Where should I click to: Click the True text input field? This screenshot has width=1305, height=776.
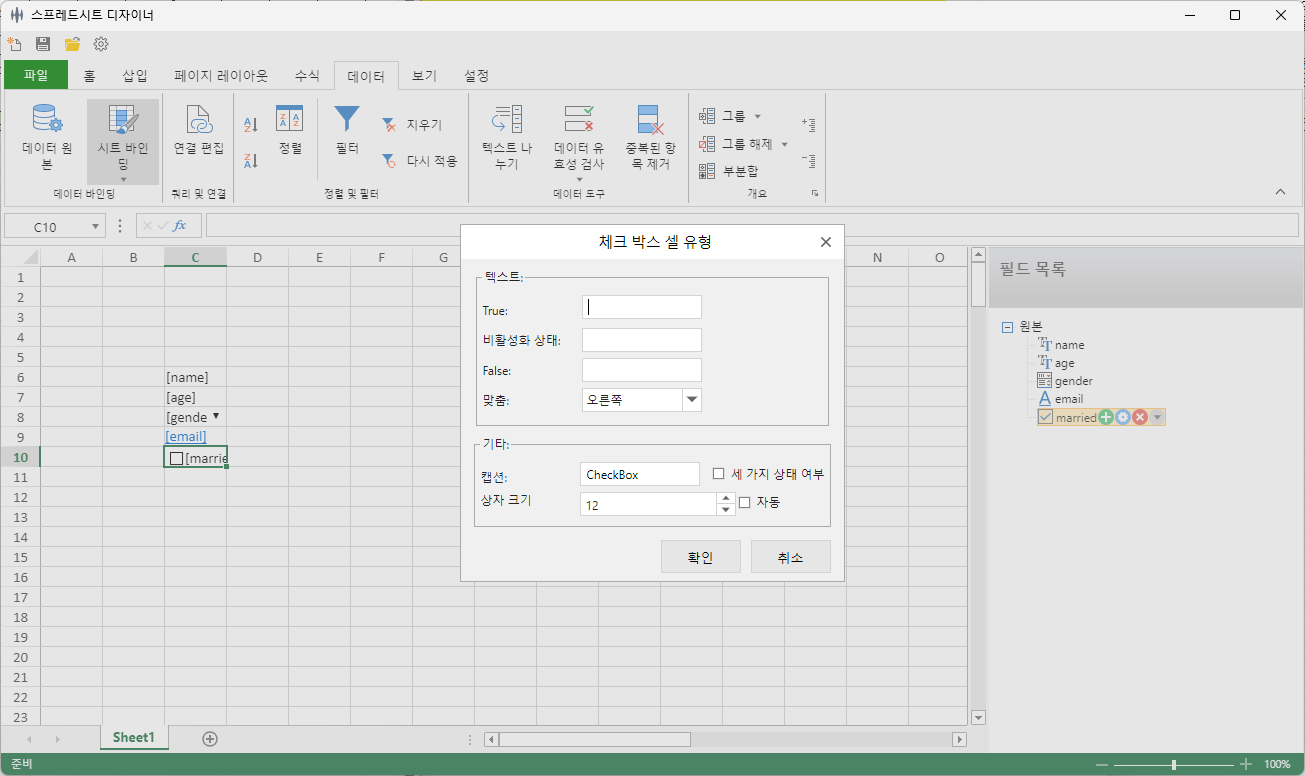(642, 307)
